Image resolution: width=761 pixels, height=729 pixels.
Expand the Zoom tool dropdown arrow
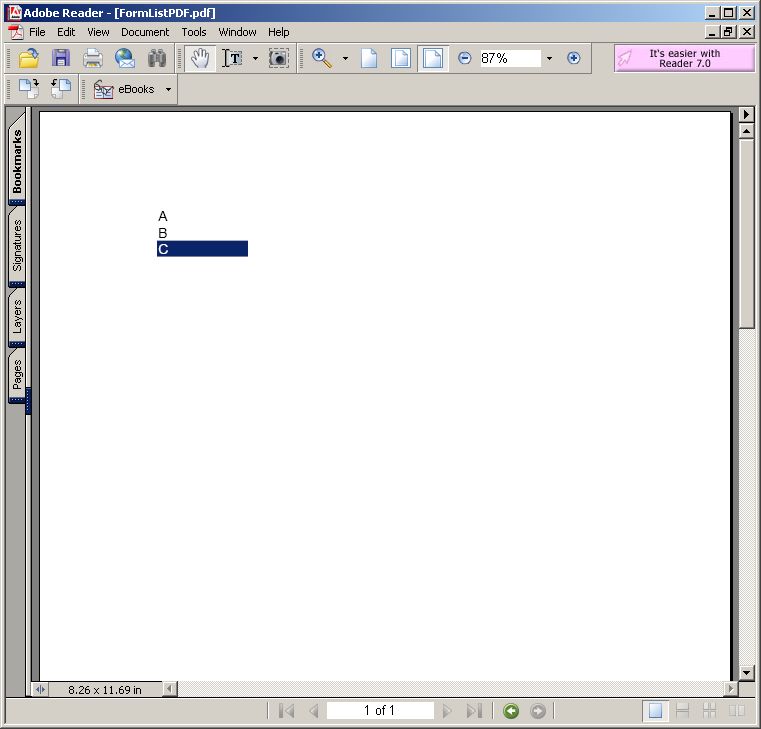345,58
